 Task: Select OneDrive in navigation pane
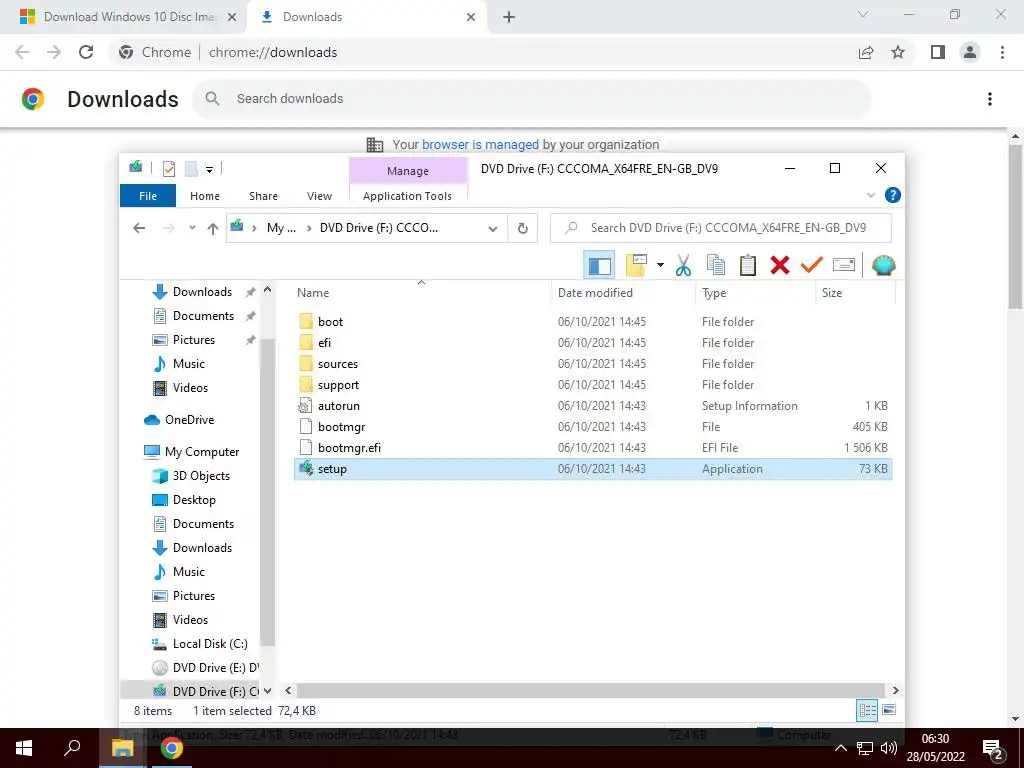pyautogui.click(x=189, y=420)
